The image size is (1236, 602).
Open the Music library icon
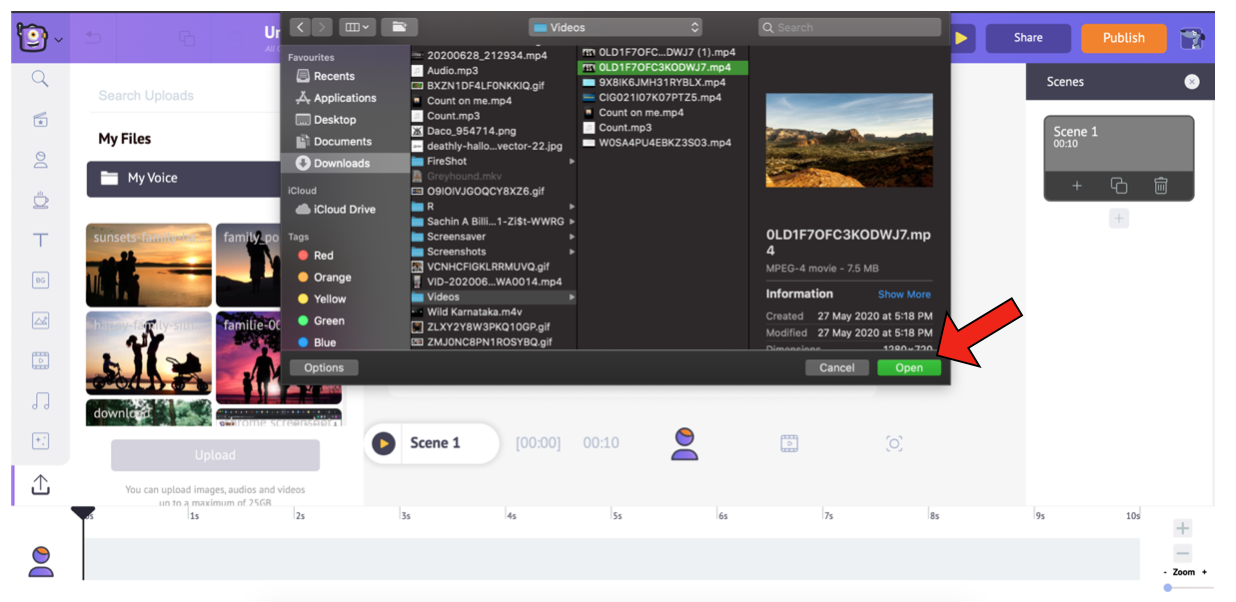pos(40,401)
